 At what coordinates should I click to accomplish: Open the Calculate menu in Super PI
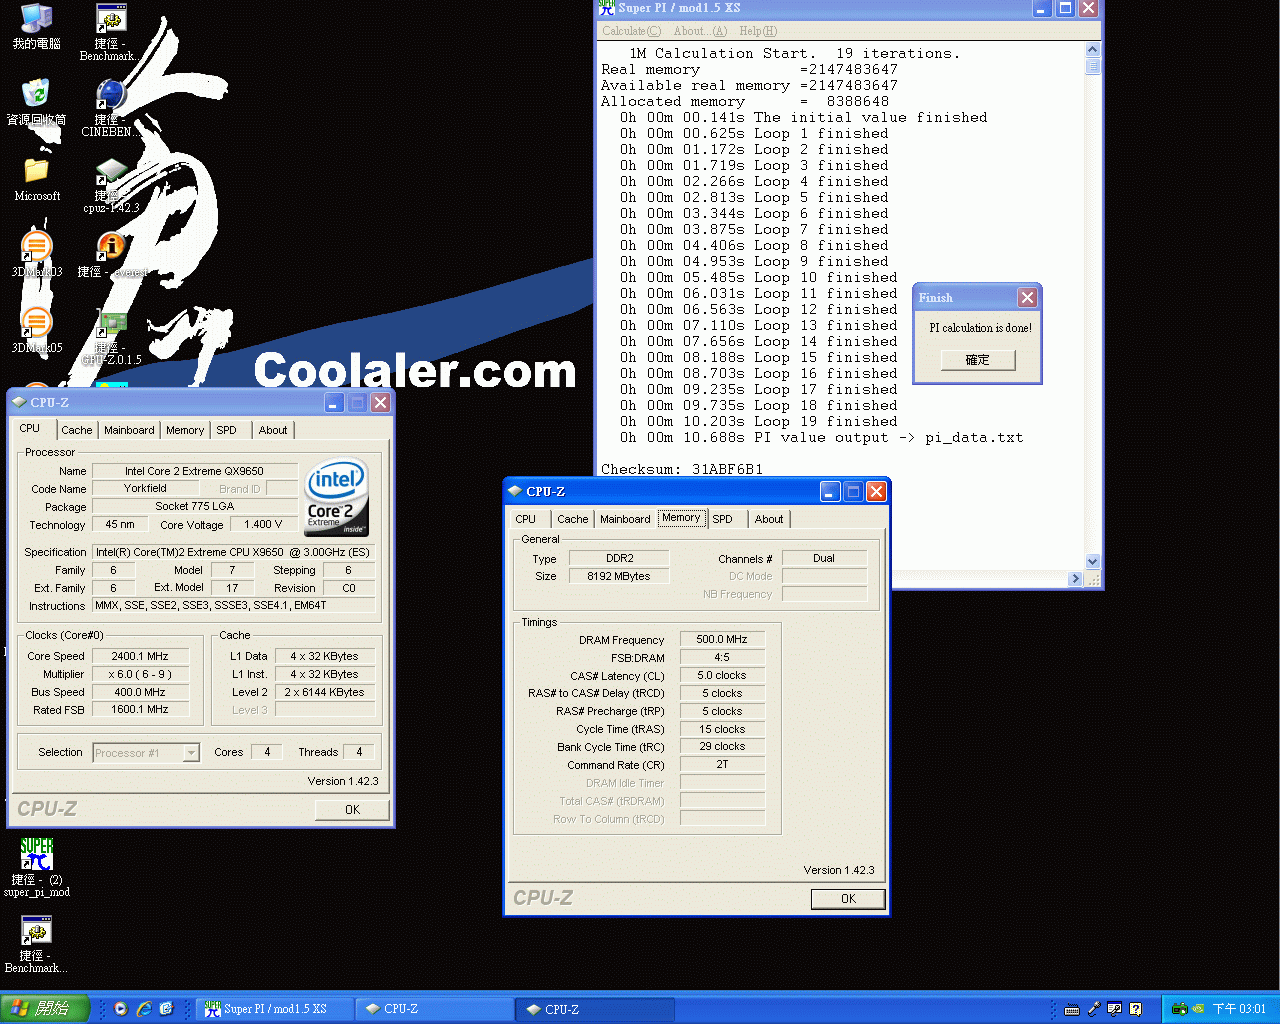pyautogui.click(x=631, y=31)
